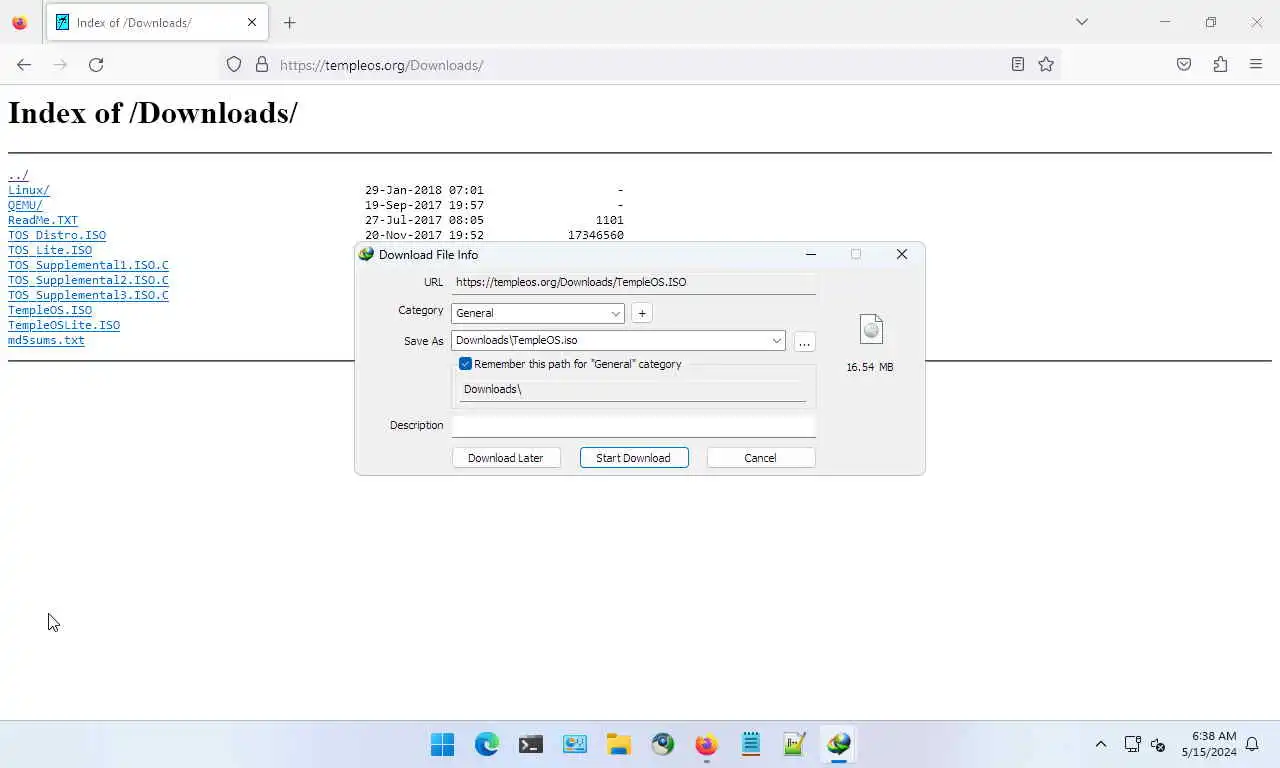Switch to Firefox in taskbar
The height and width of the screenshot is (768, 1280).
coord(707,744)
